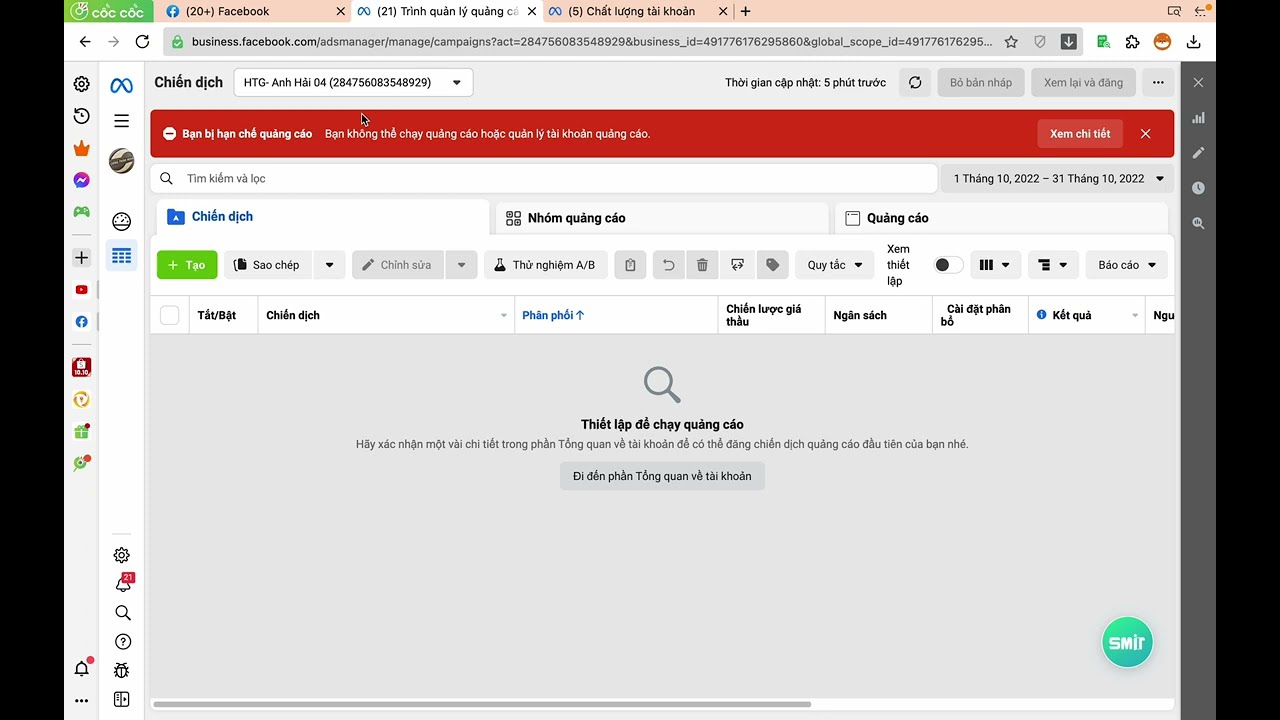Click the green Tạo button

pyautogui.click(x=187, y=265)
